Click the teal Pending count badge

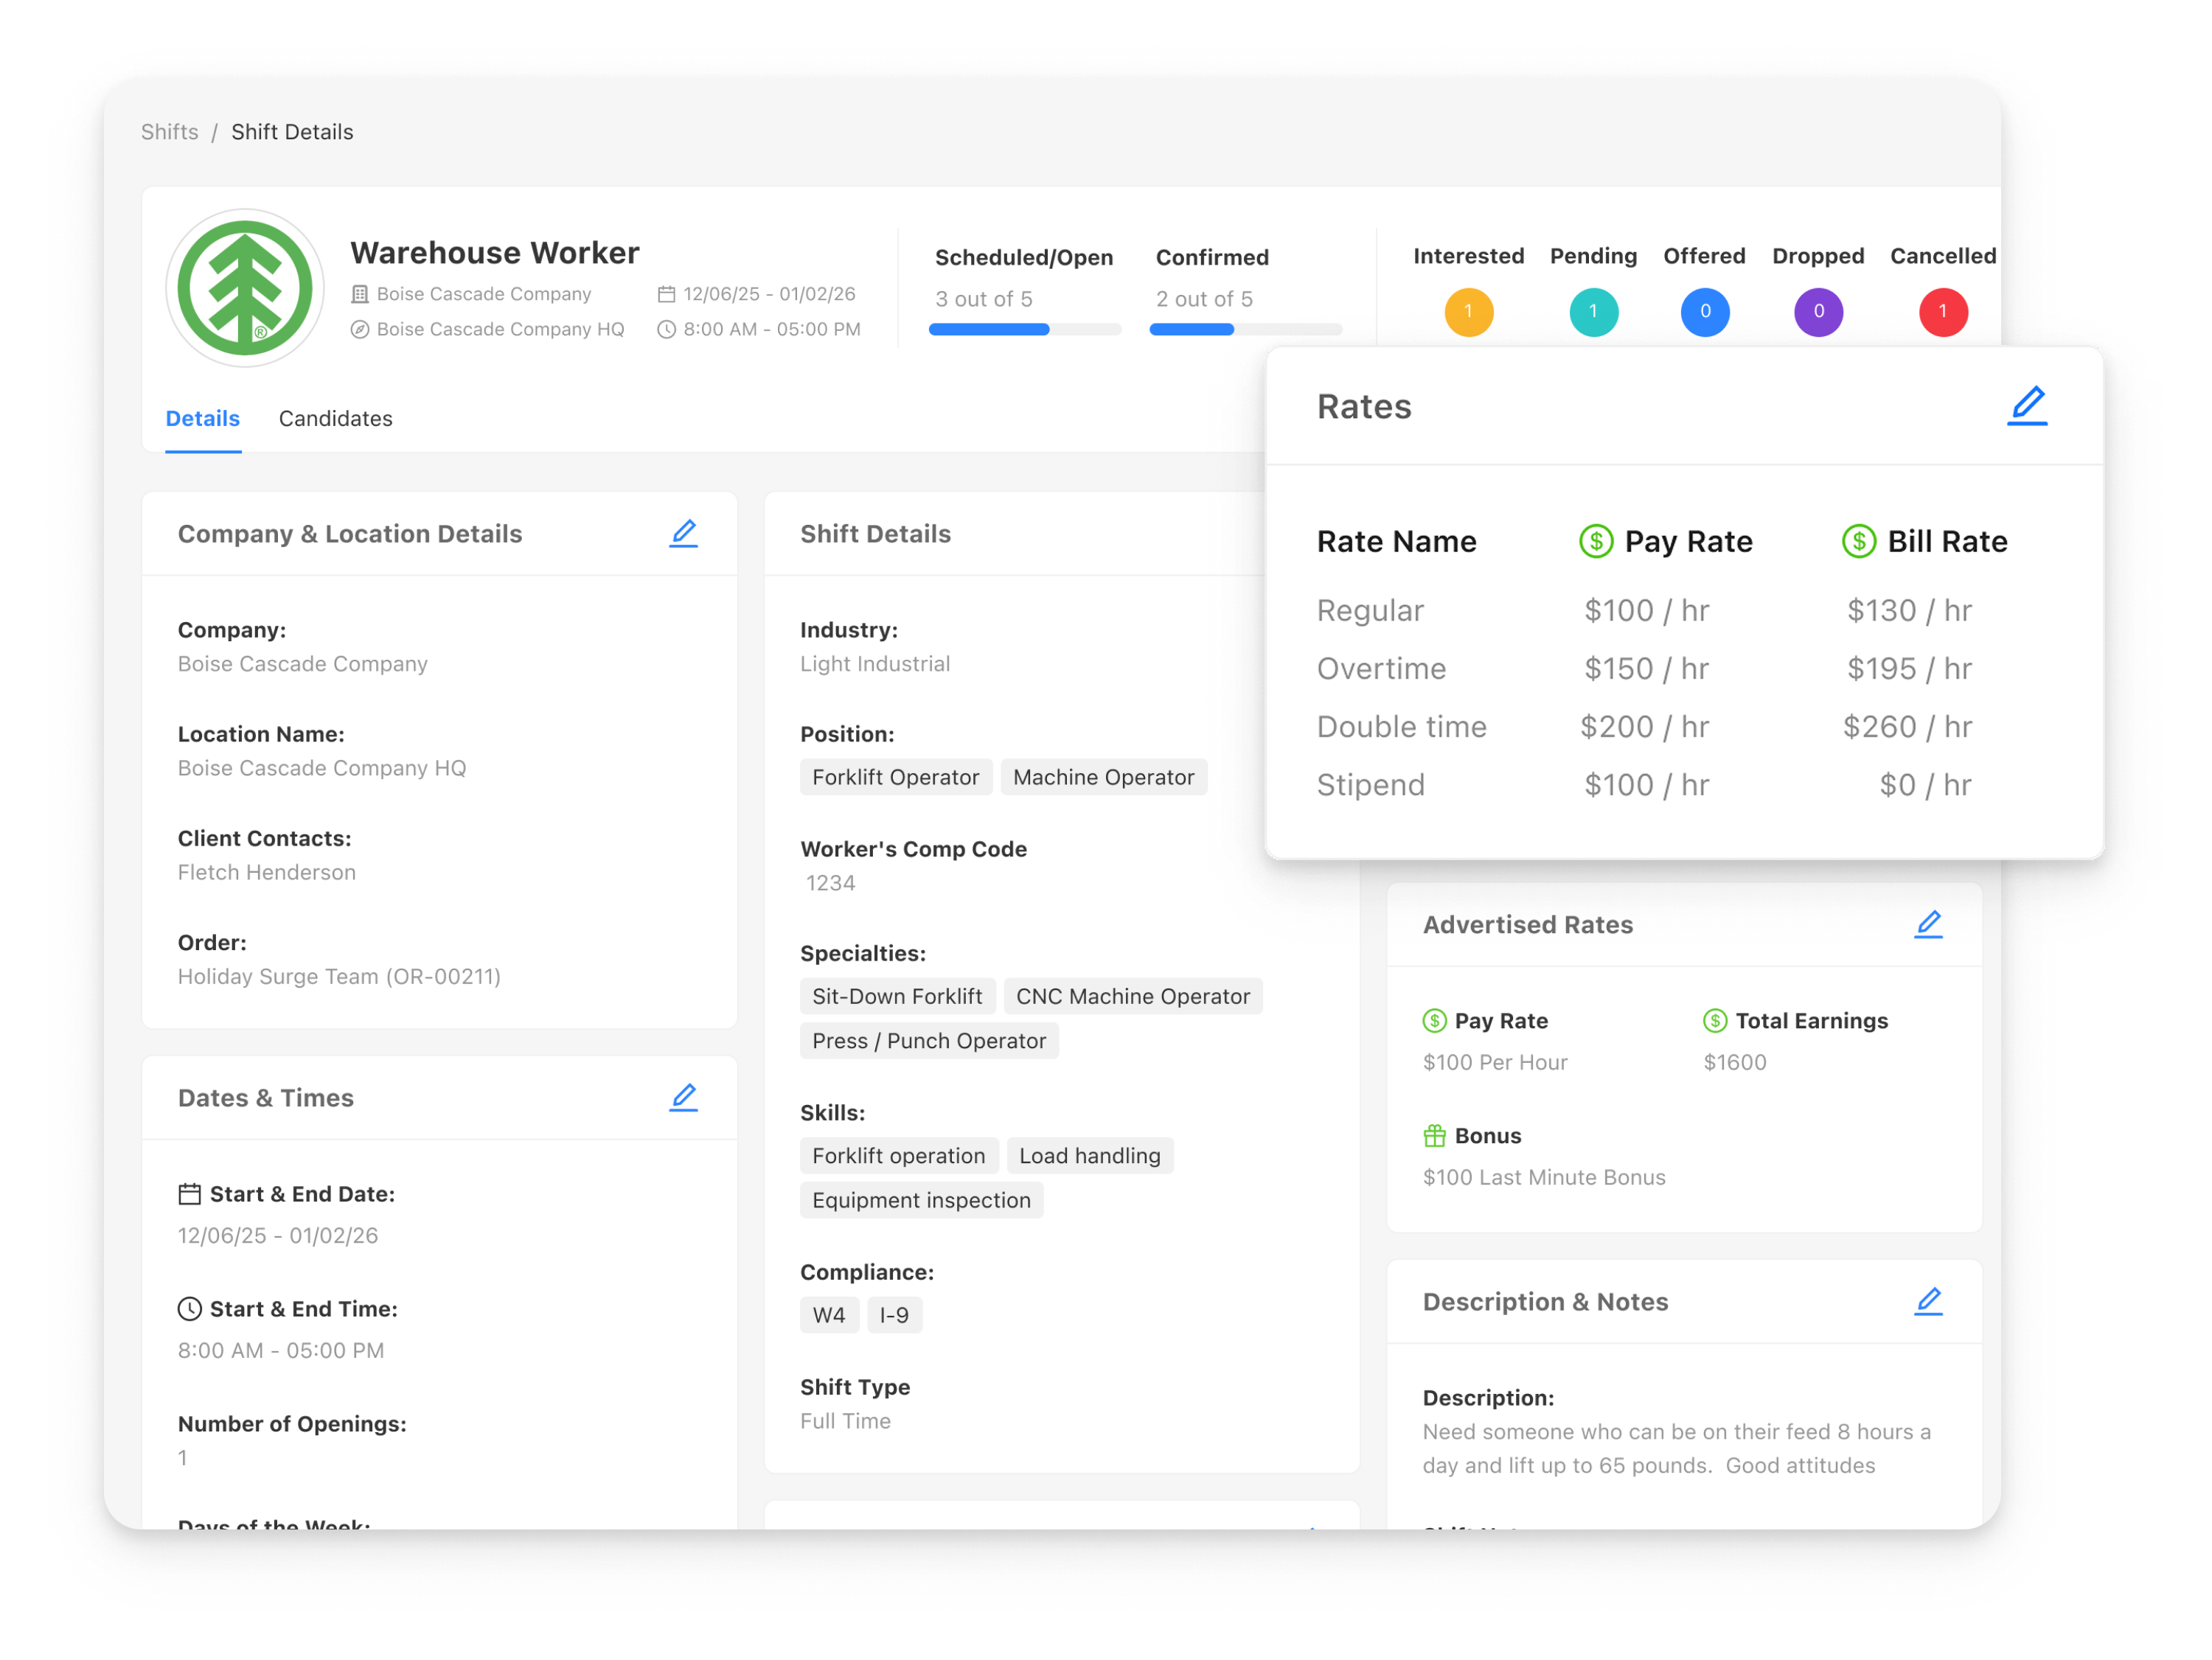tap(1594, 311)
